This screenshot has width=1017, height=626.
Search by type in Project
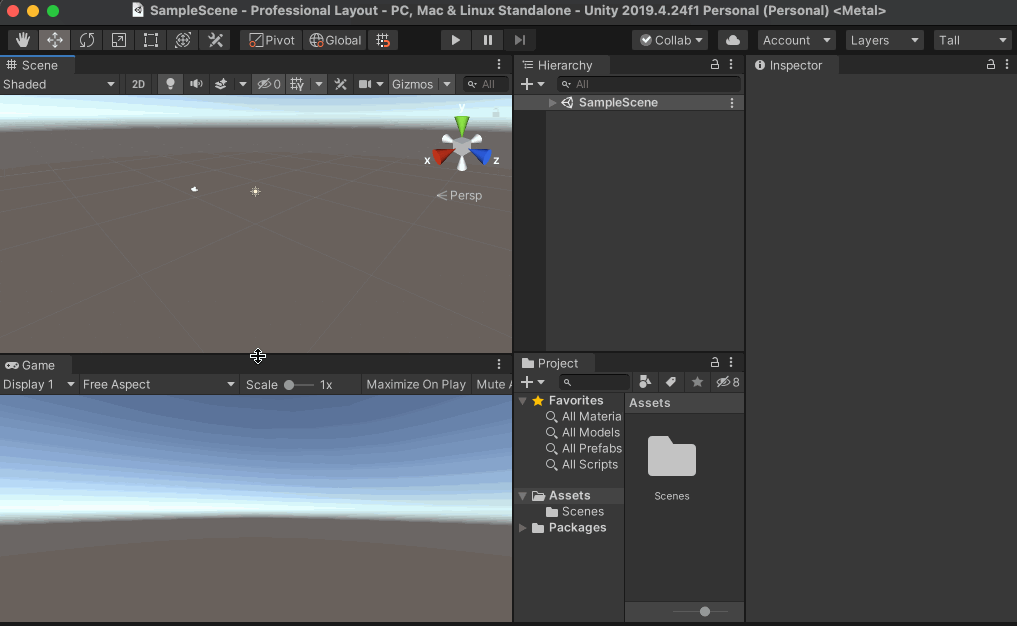(x=645, y=382)
